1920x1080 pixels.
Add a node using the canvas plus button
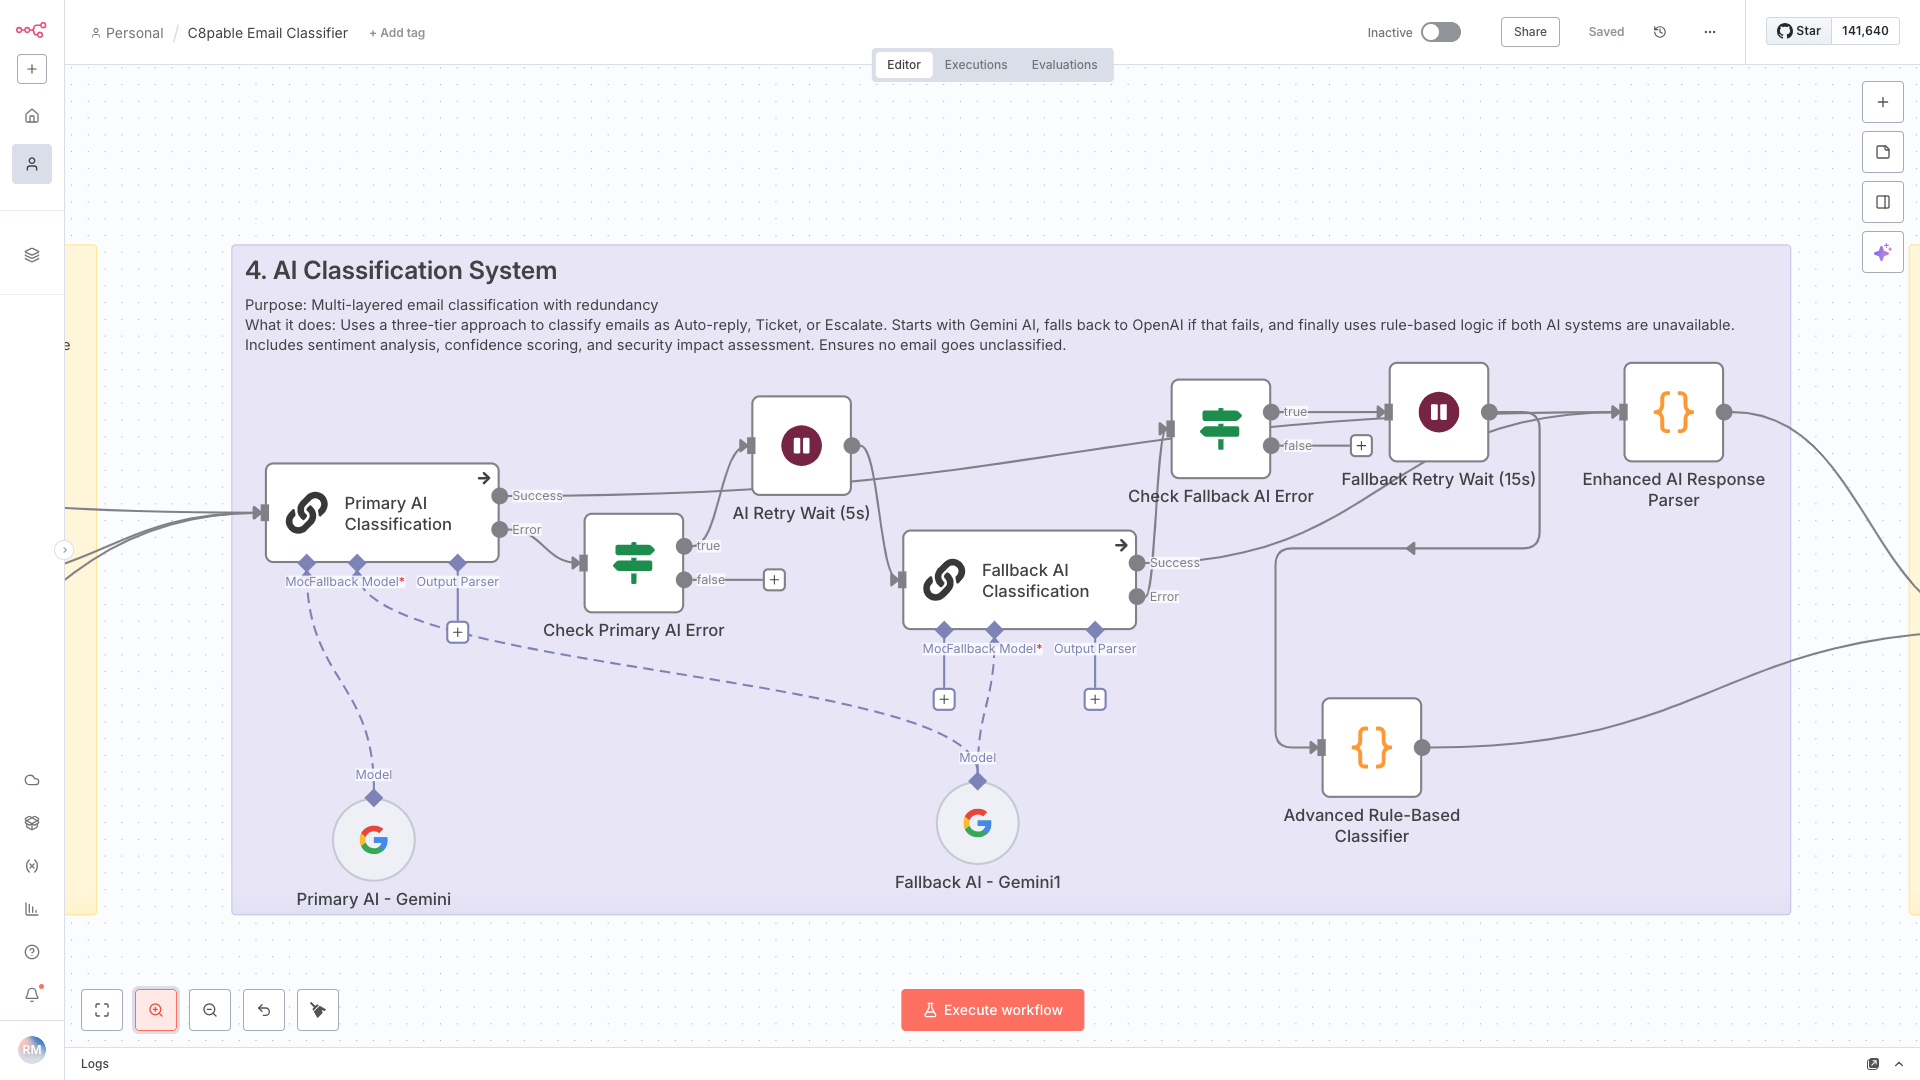1883,102
